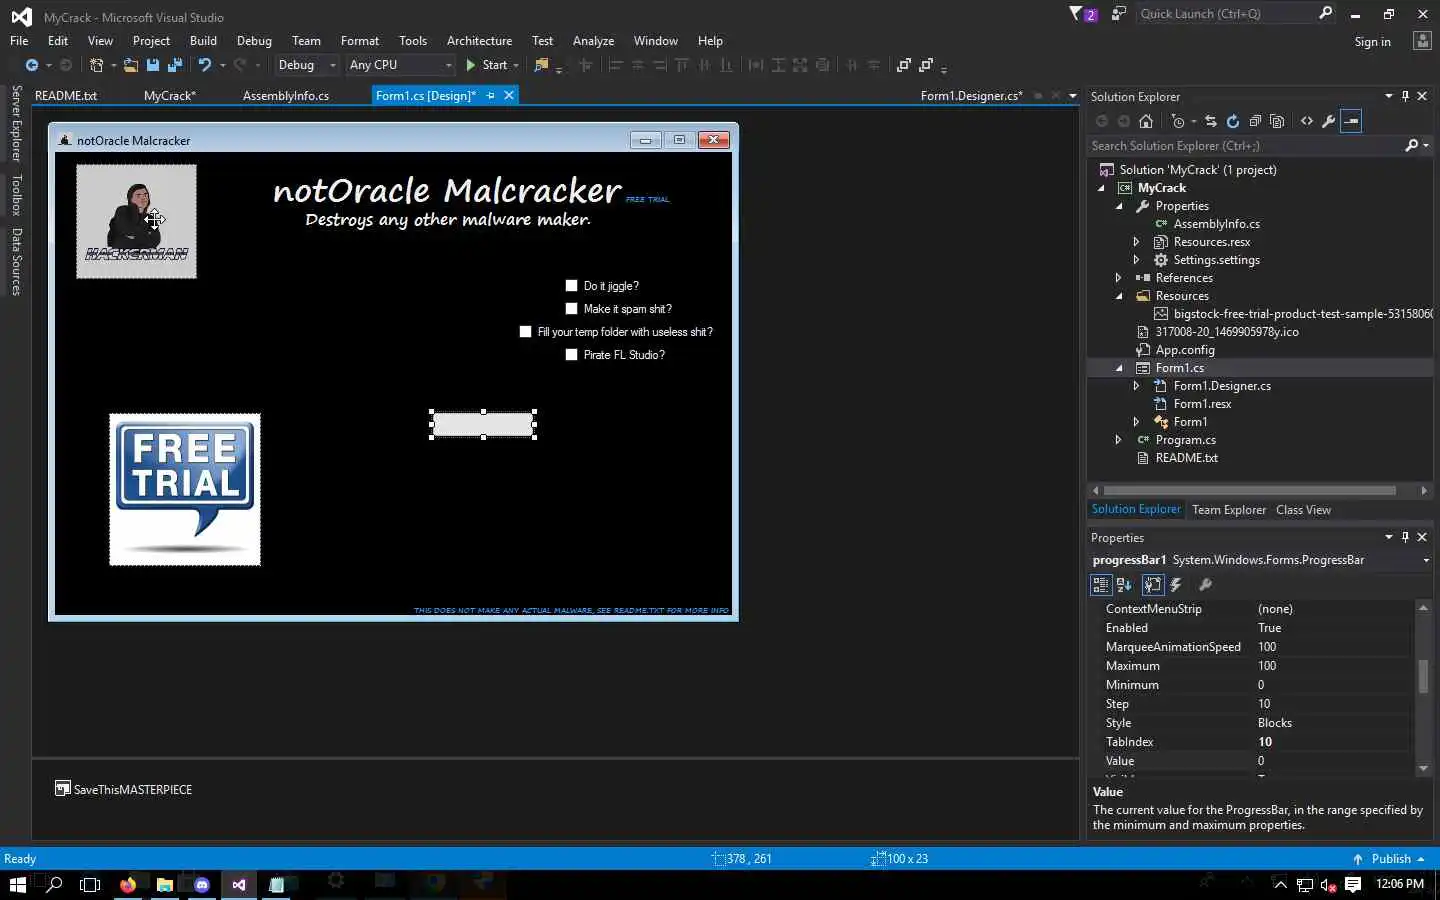Screen dimensions: 1440x900
Task: Collapse the Resources folder node
Action: click(1119, 296)
